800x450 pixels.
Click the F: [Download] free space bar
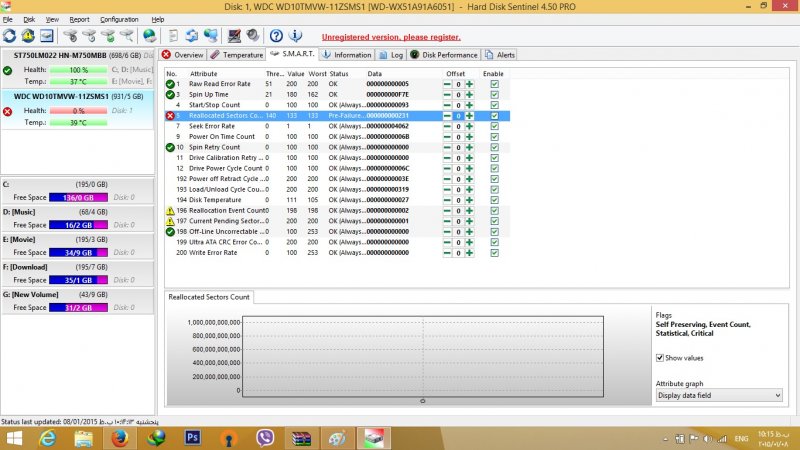pos(78,280)
